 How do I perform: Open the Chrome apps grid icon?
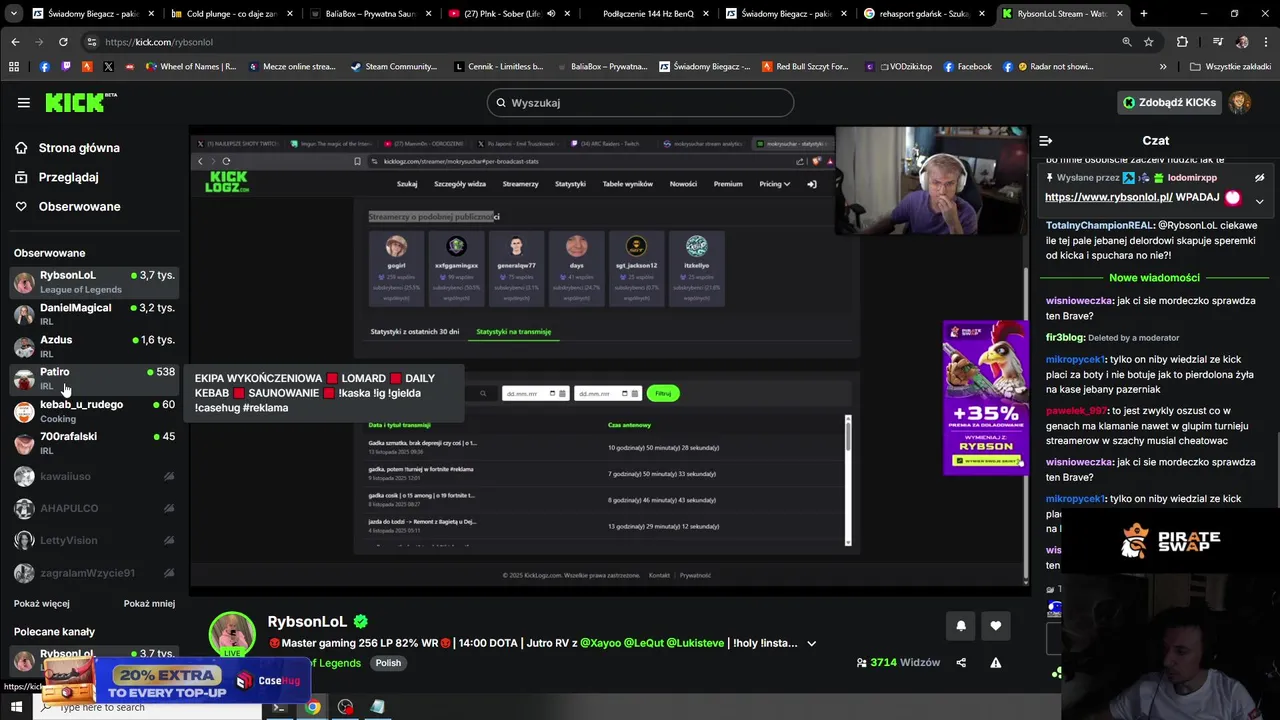pyautogui.click(x=14, y=67)
